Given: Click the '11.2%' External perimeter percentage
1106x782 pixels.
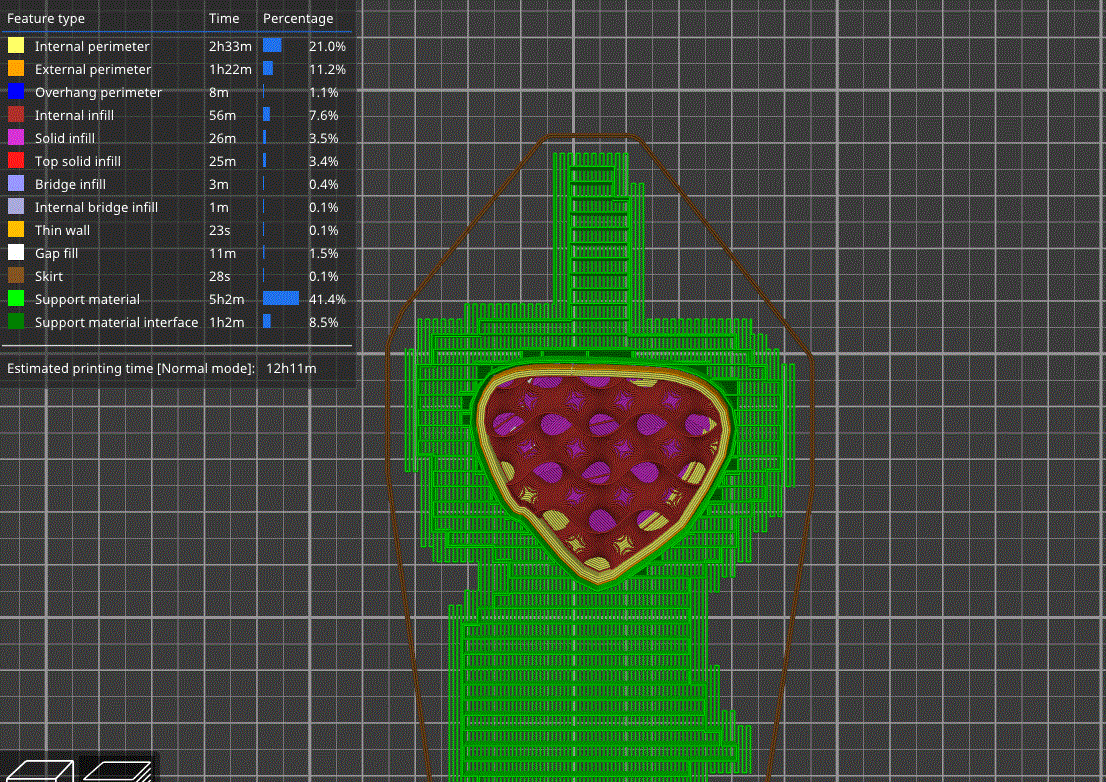Looking at the screenshot, I should coord(327,69).
